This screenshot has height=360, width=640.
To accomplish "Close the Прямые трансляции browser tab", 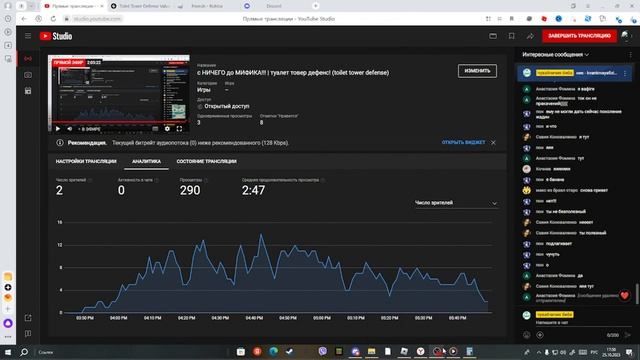I will [x=102, y=6].
